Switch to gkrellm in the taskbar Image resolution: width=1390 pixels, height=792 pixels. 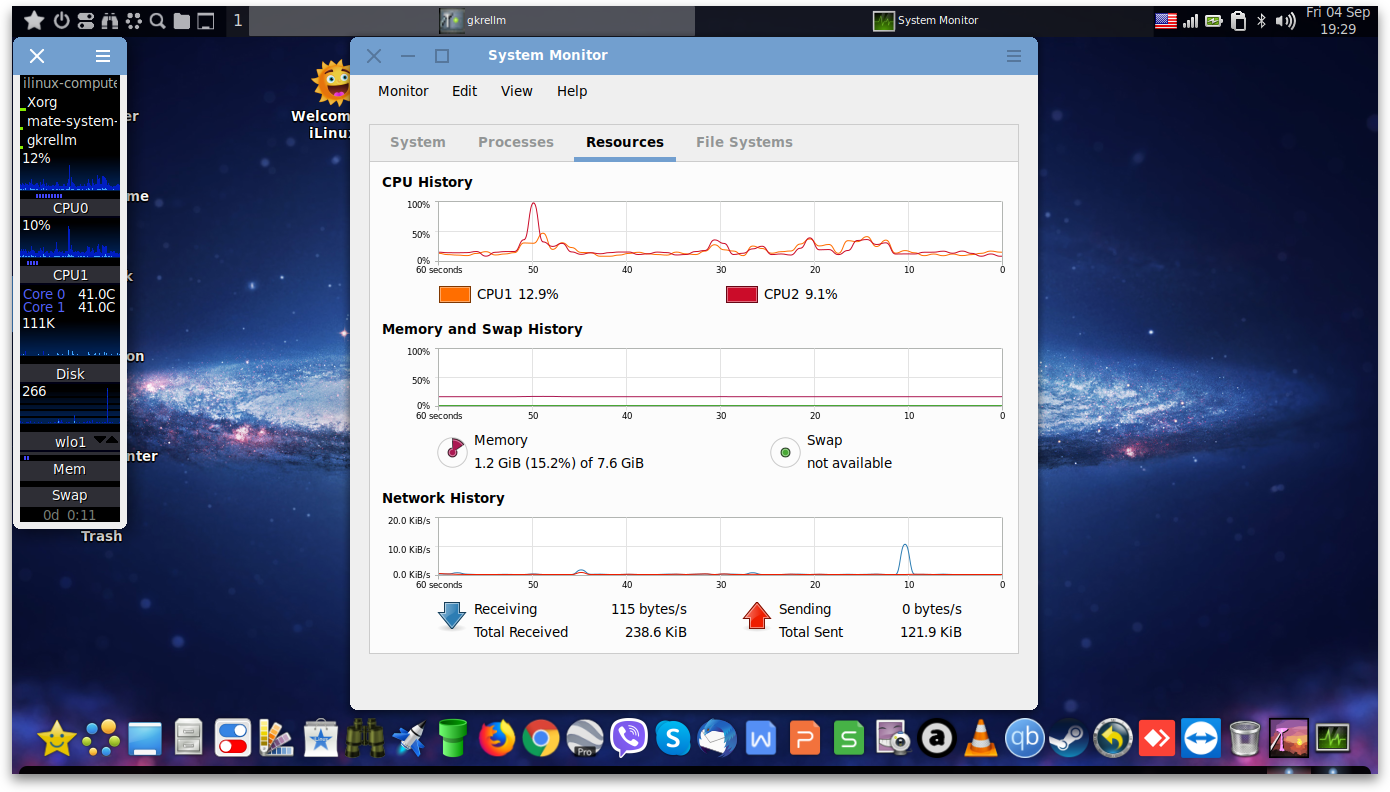[x=471, y=20]
